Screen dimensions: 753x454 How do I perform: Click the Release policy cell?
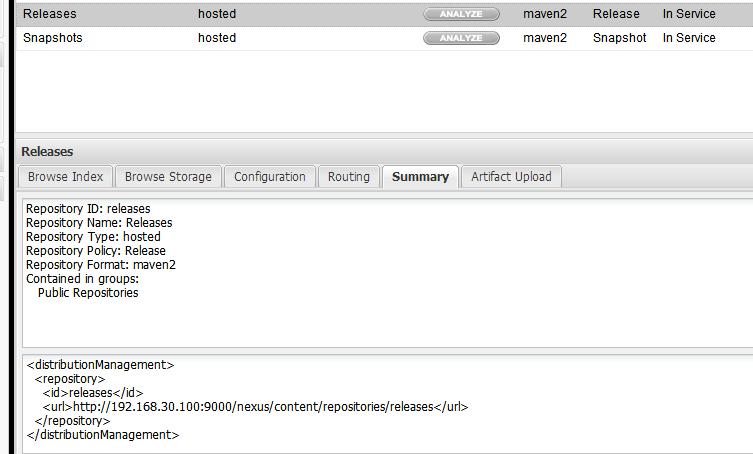point(616,14)
